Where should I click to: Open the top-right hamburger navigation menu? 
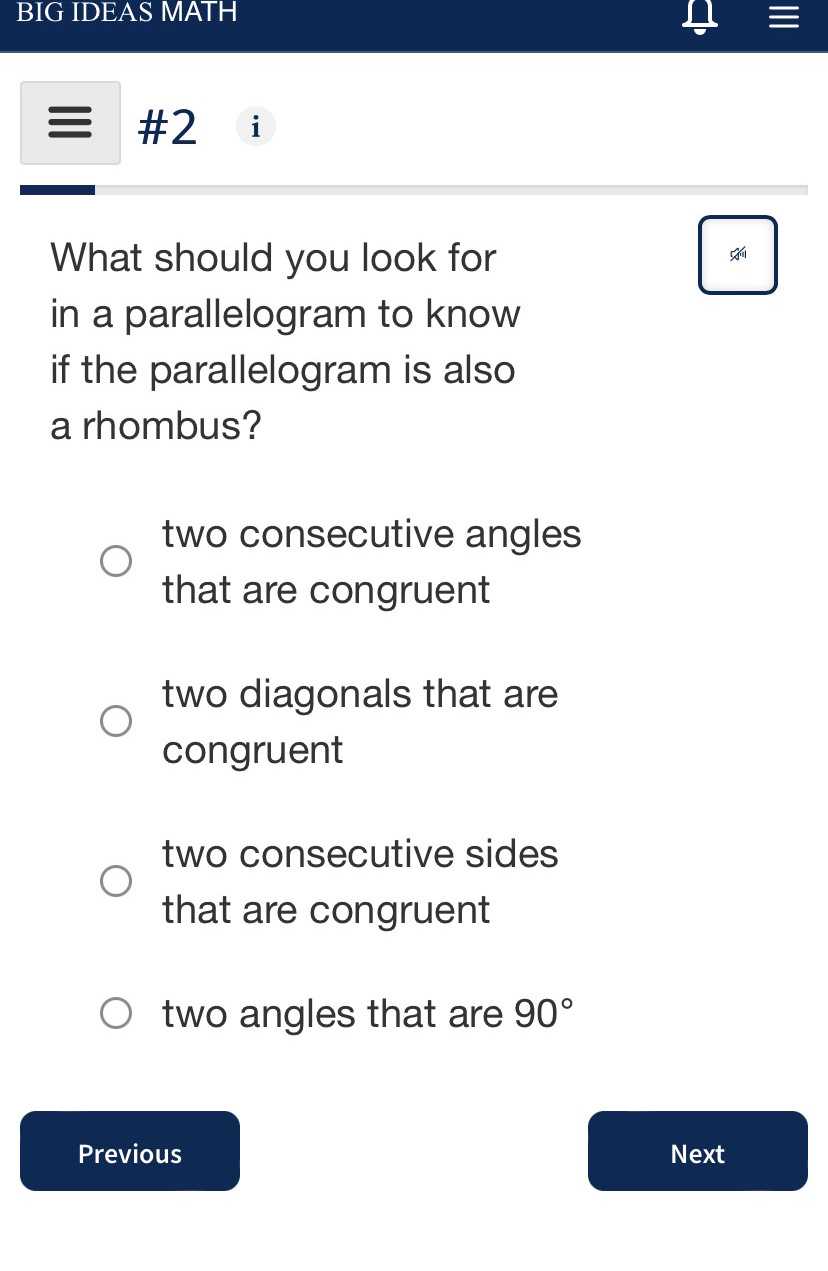[x=783, y=16]
